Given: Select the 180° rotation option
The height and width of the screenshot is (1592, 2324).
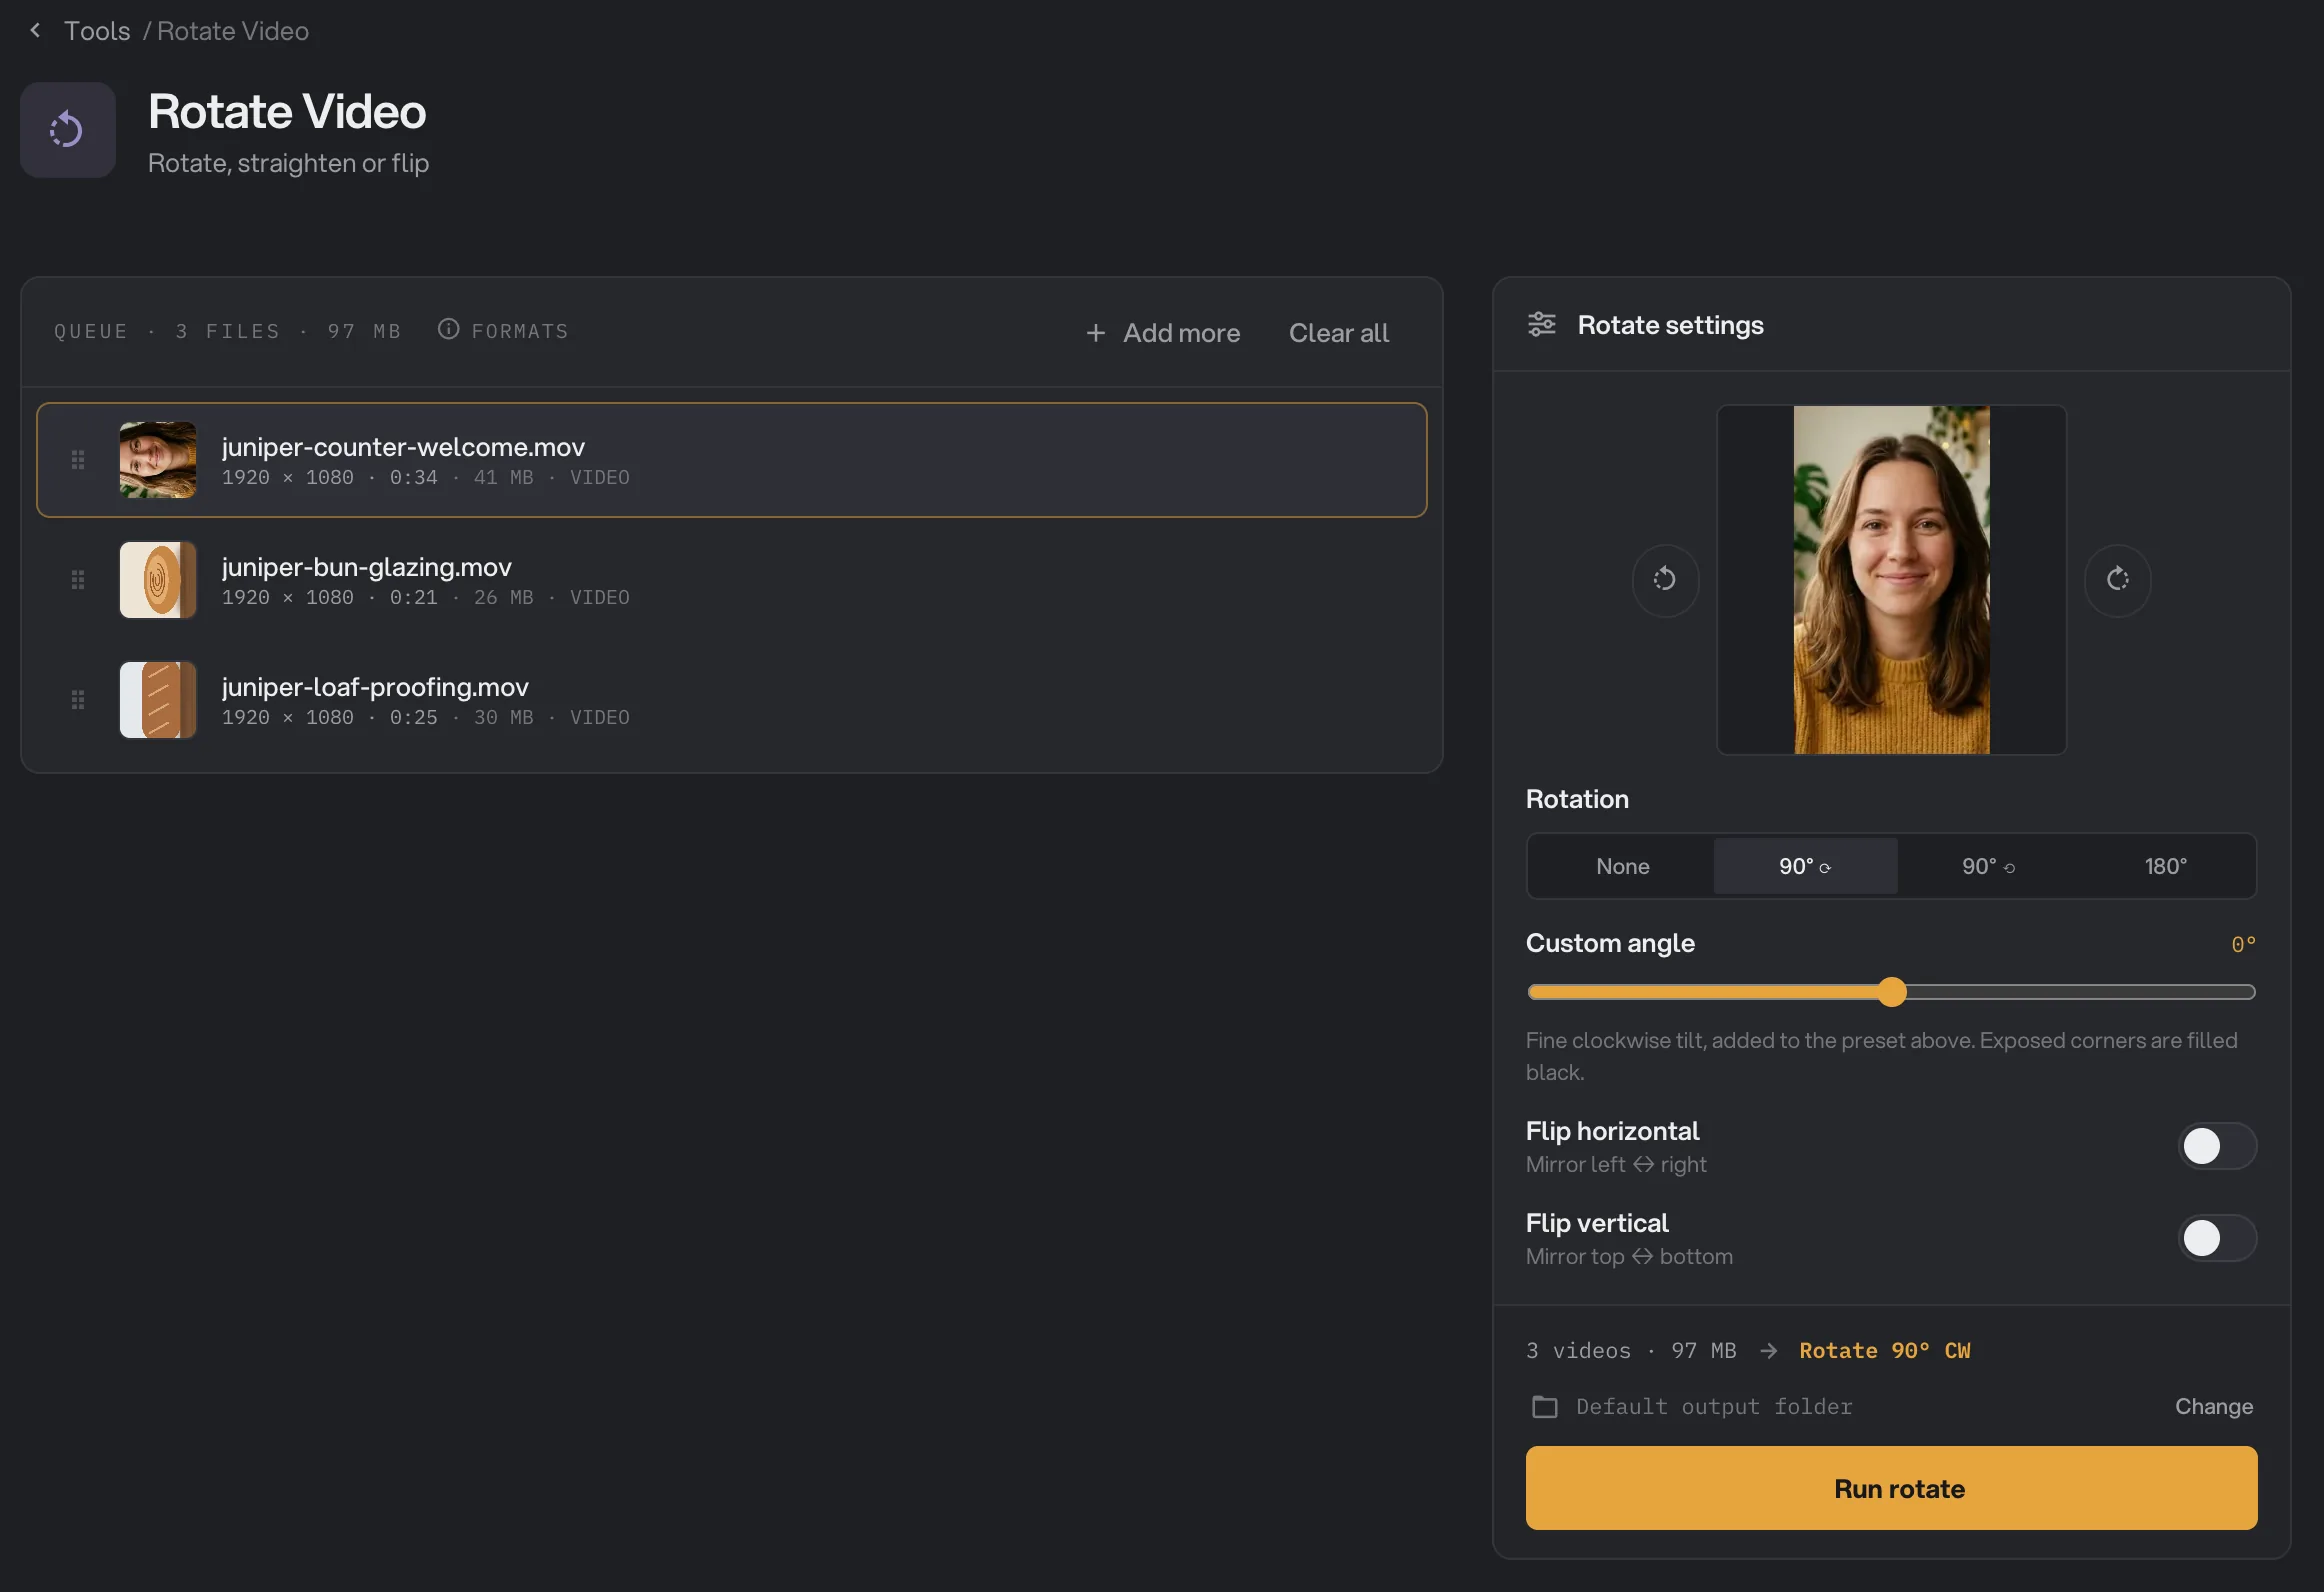Looking at the screenshot, I should pyautogui.click(x=2165, y=866).
